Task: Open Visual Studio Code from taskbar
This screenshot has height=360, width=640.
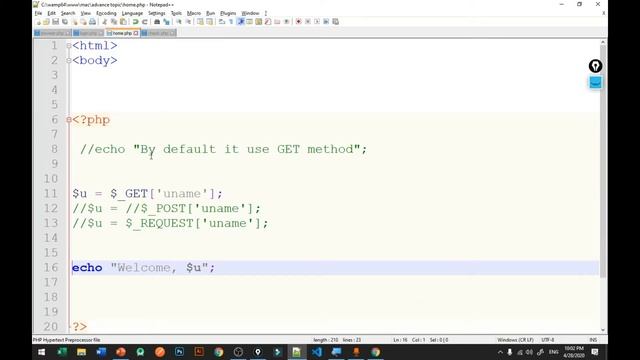Action: (317, 352)
